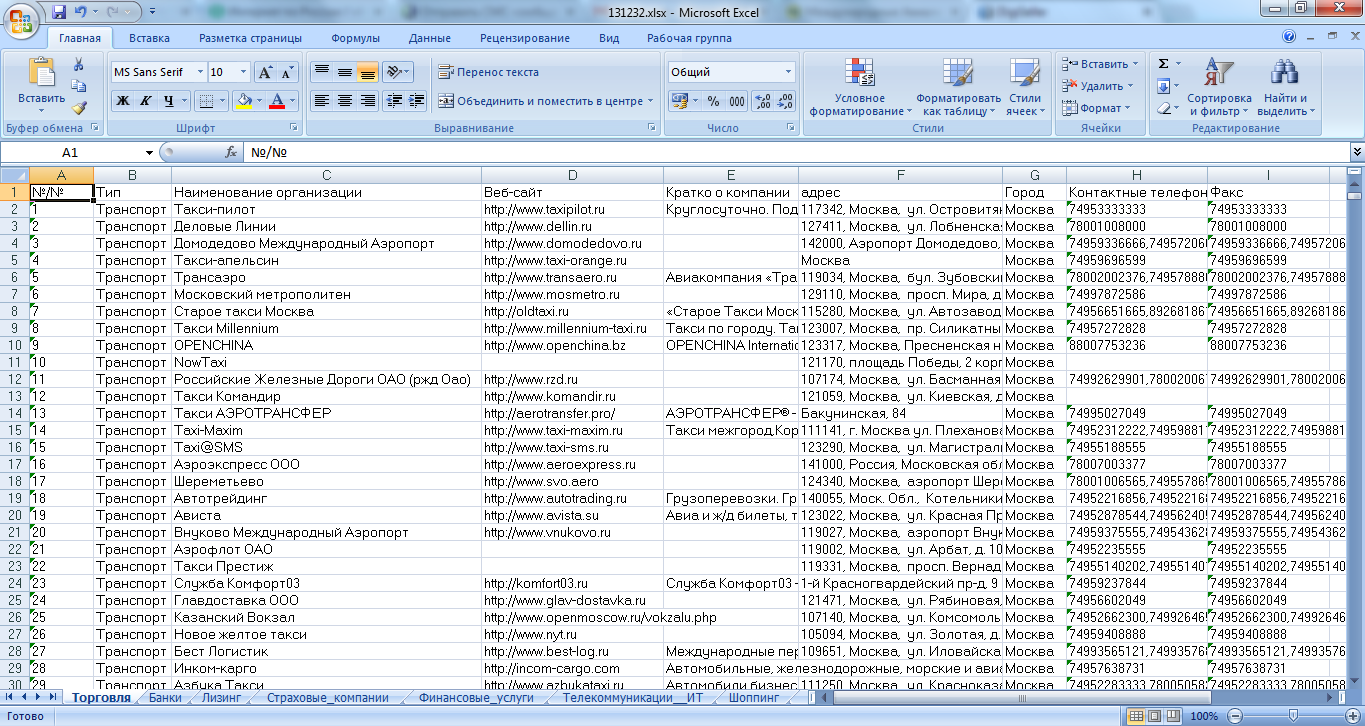Cut the selection with scissors icon
Screen dimensions: 1365x726
[79, 64]
